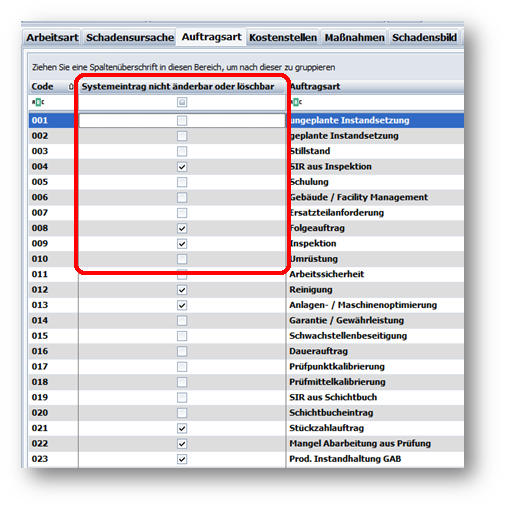Viewport: 506px width, 510px height.
Task: Toggle the Systemeintrag checkbox for row 014
Action: coord(182,321)
